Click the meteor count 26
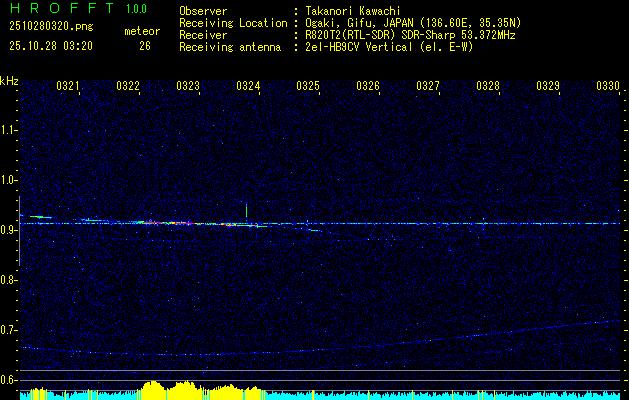The height and width of the screenshot is (400, 629). (145, 46)
